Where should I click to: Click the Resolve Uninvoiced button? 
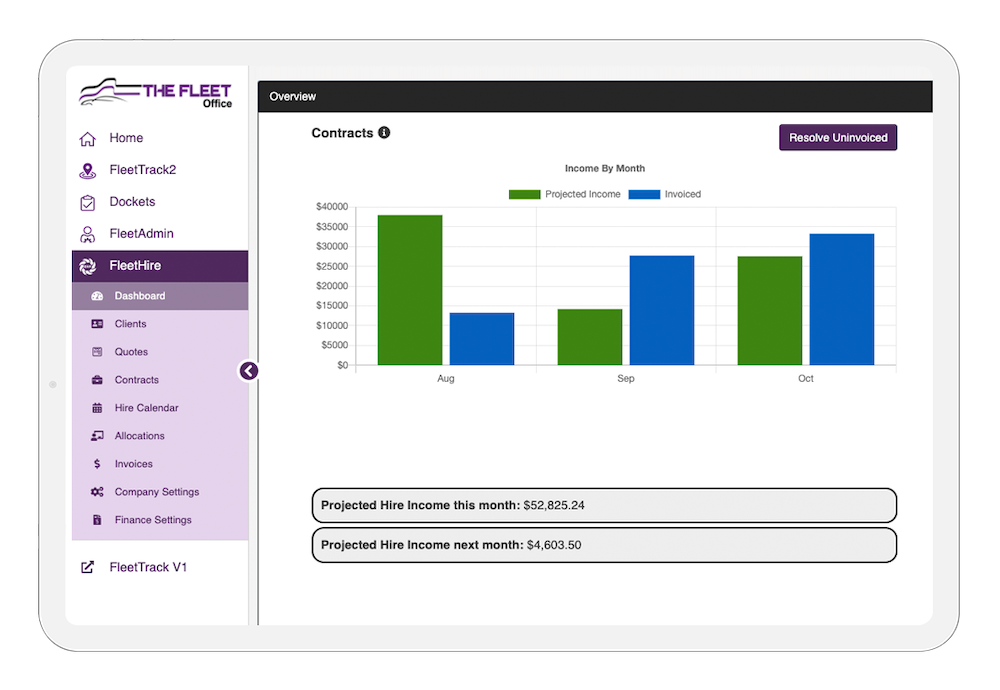pyautogui.click(x=838, y=138)
